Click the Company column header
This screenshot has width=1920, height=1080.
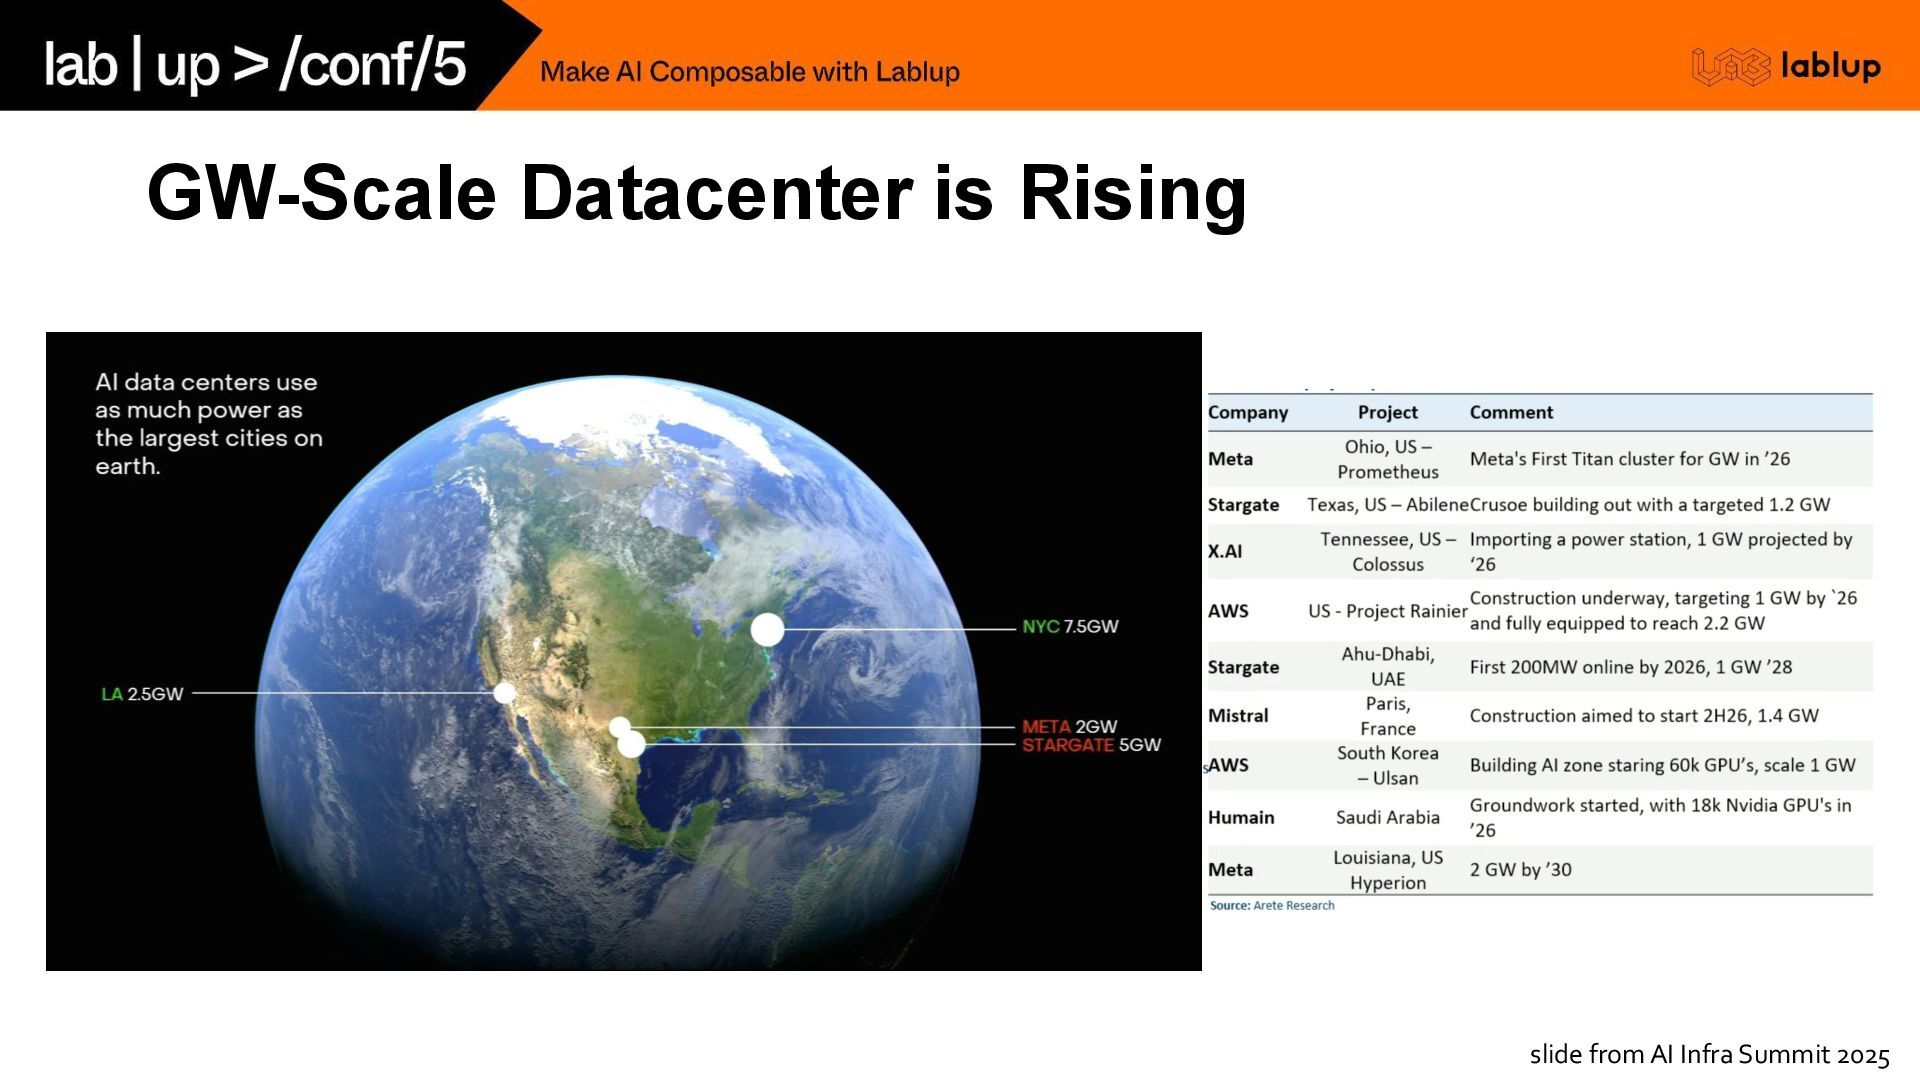click(1247, 412)
